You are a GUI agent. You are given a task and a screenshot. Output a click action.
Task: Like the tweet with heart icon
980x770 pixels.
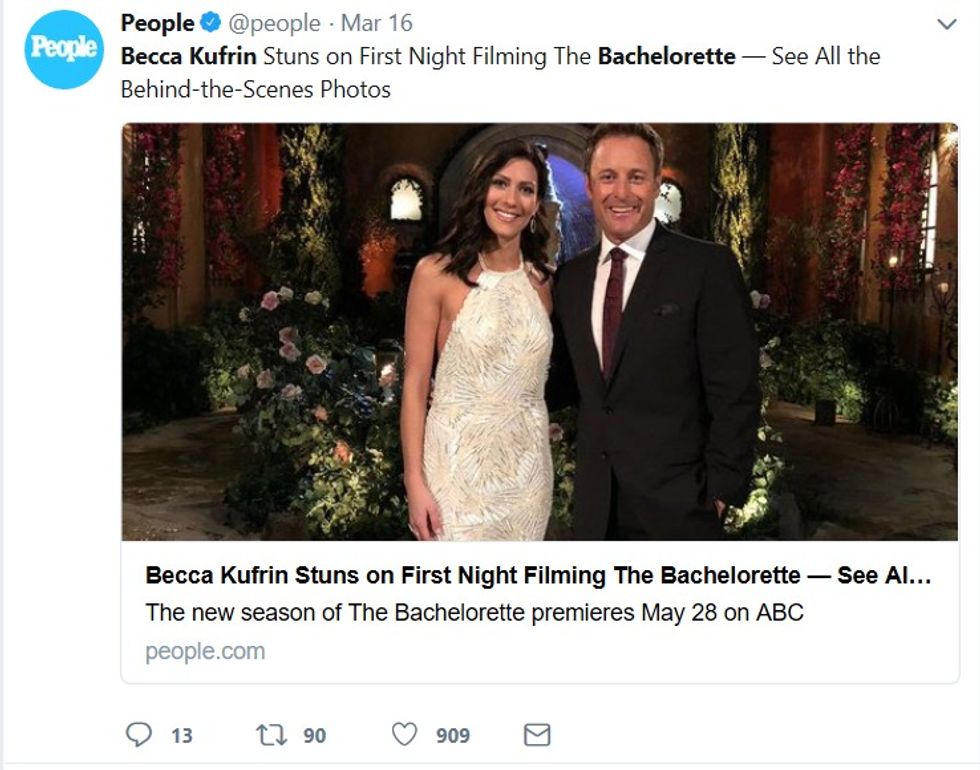click(404, 735)
